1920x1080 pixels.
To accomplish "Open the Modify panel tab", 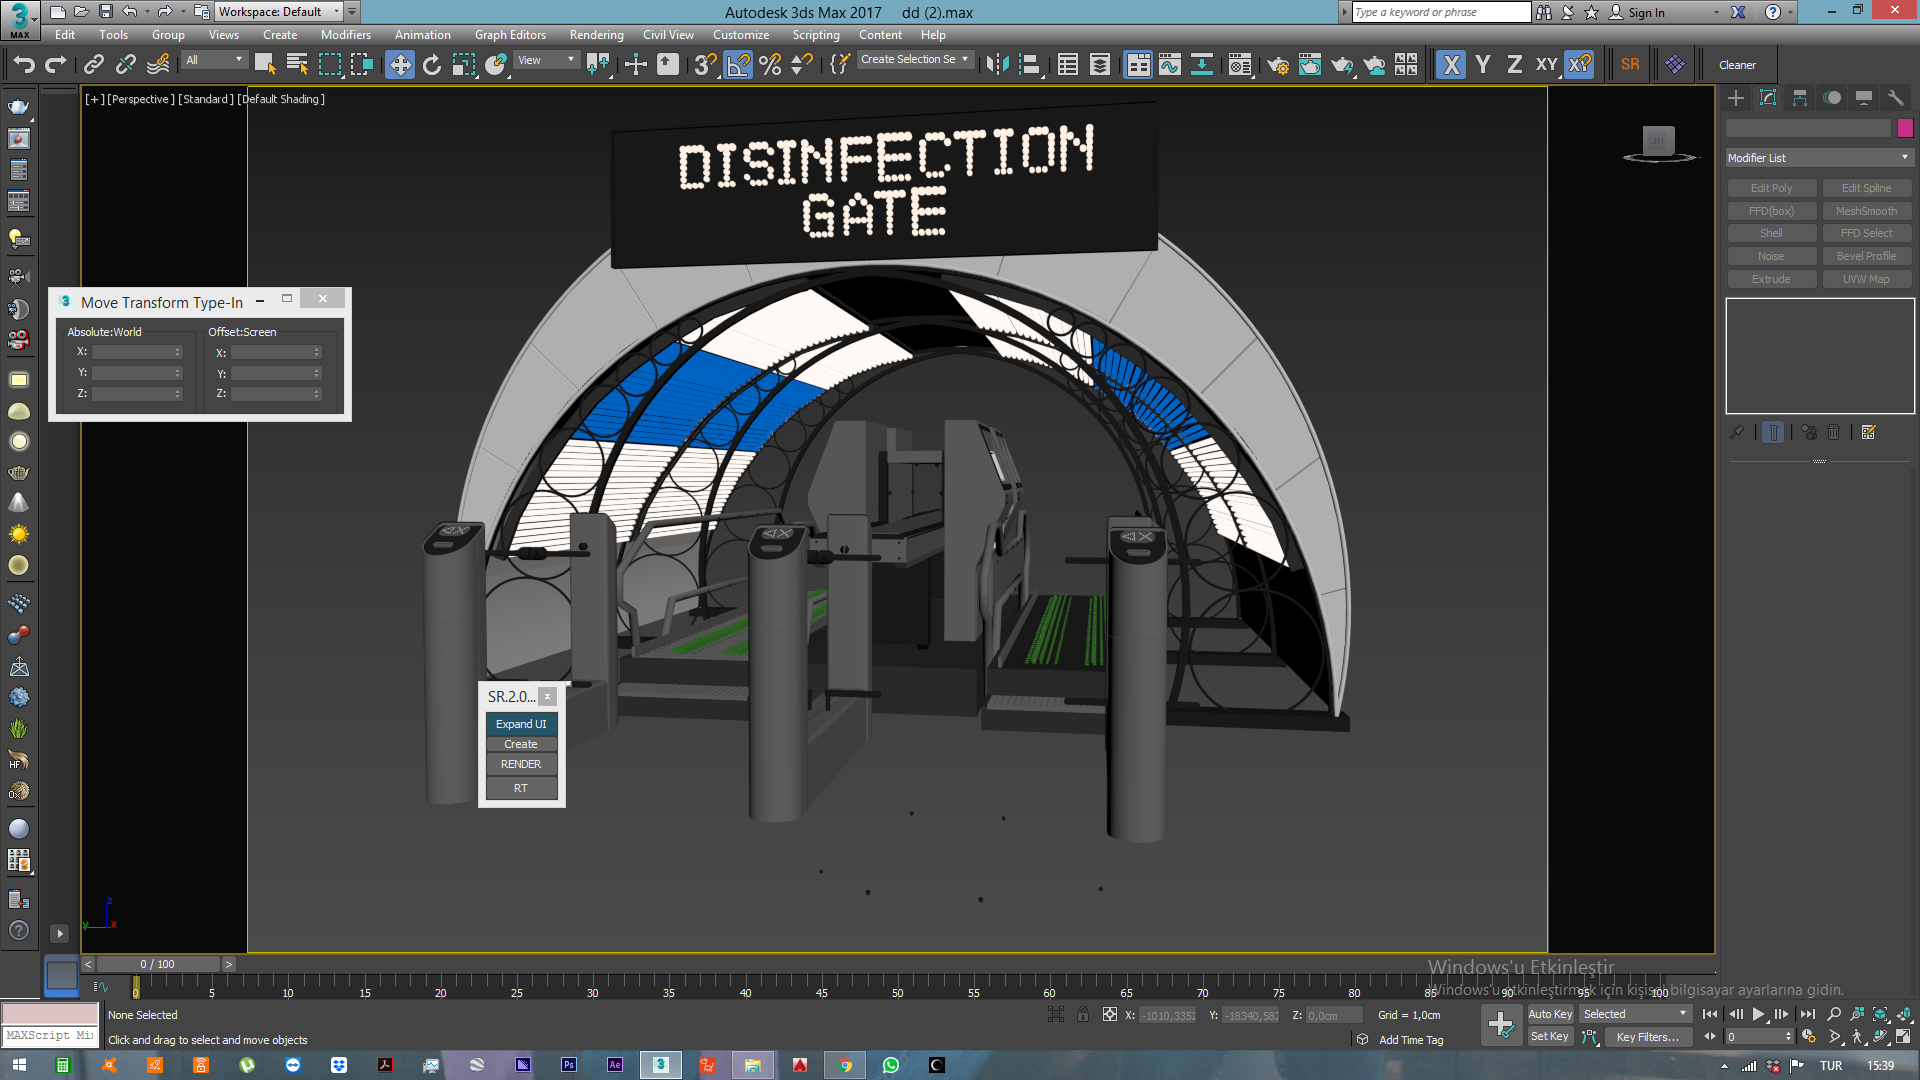I will pyautogui.click(x=1768, y=97).
